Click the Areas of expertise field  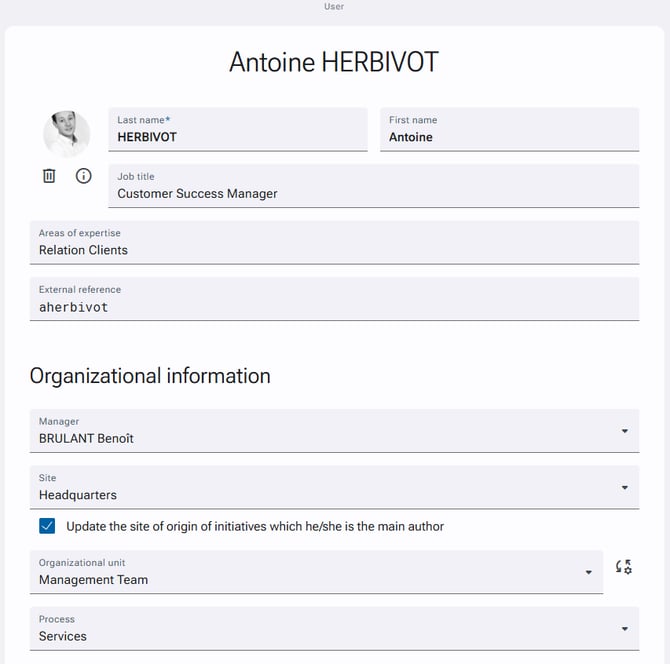coord(335,242)
